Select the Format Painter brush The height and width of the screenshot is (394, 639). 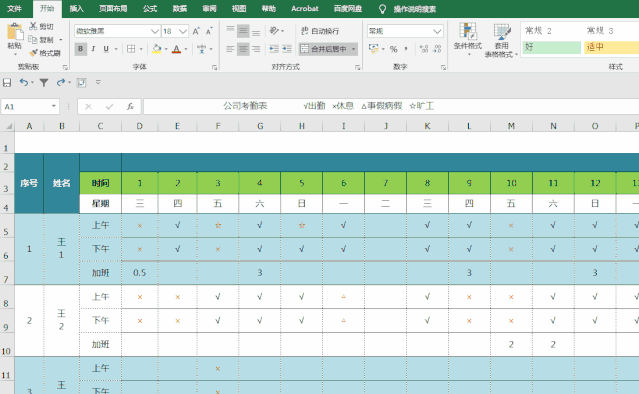[33, 53]
